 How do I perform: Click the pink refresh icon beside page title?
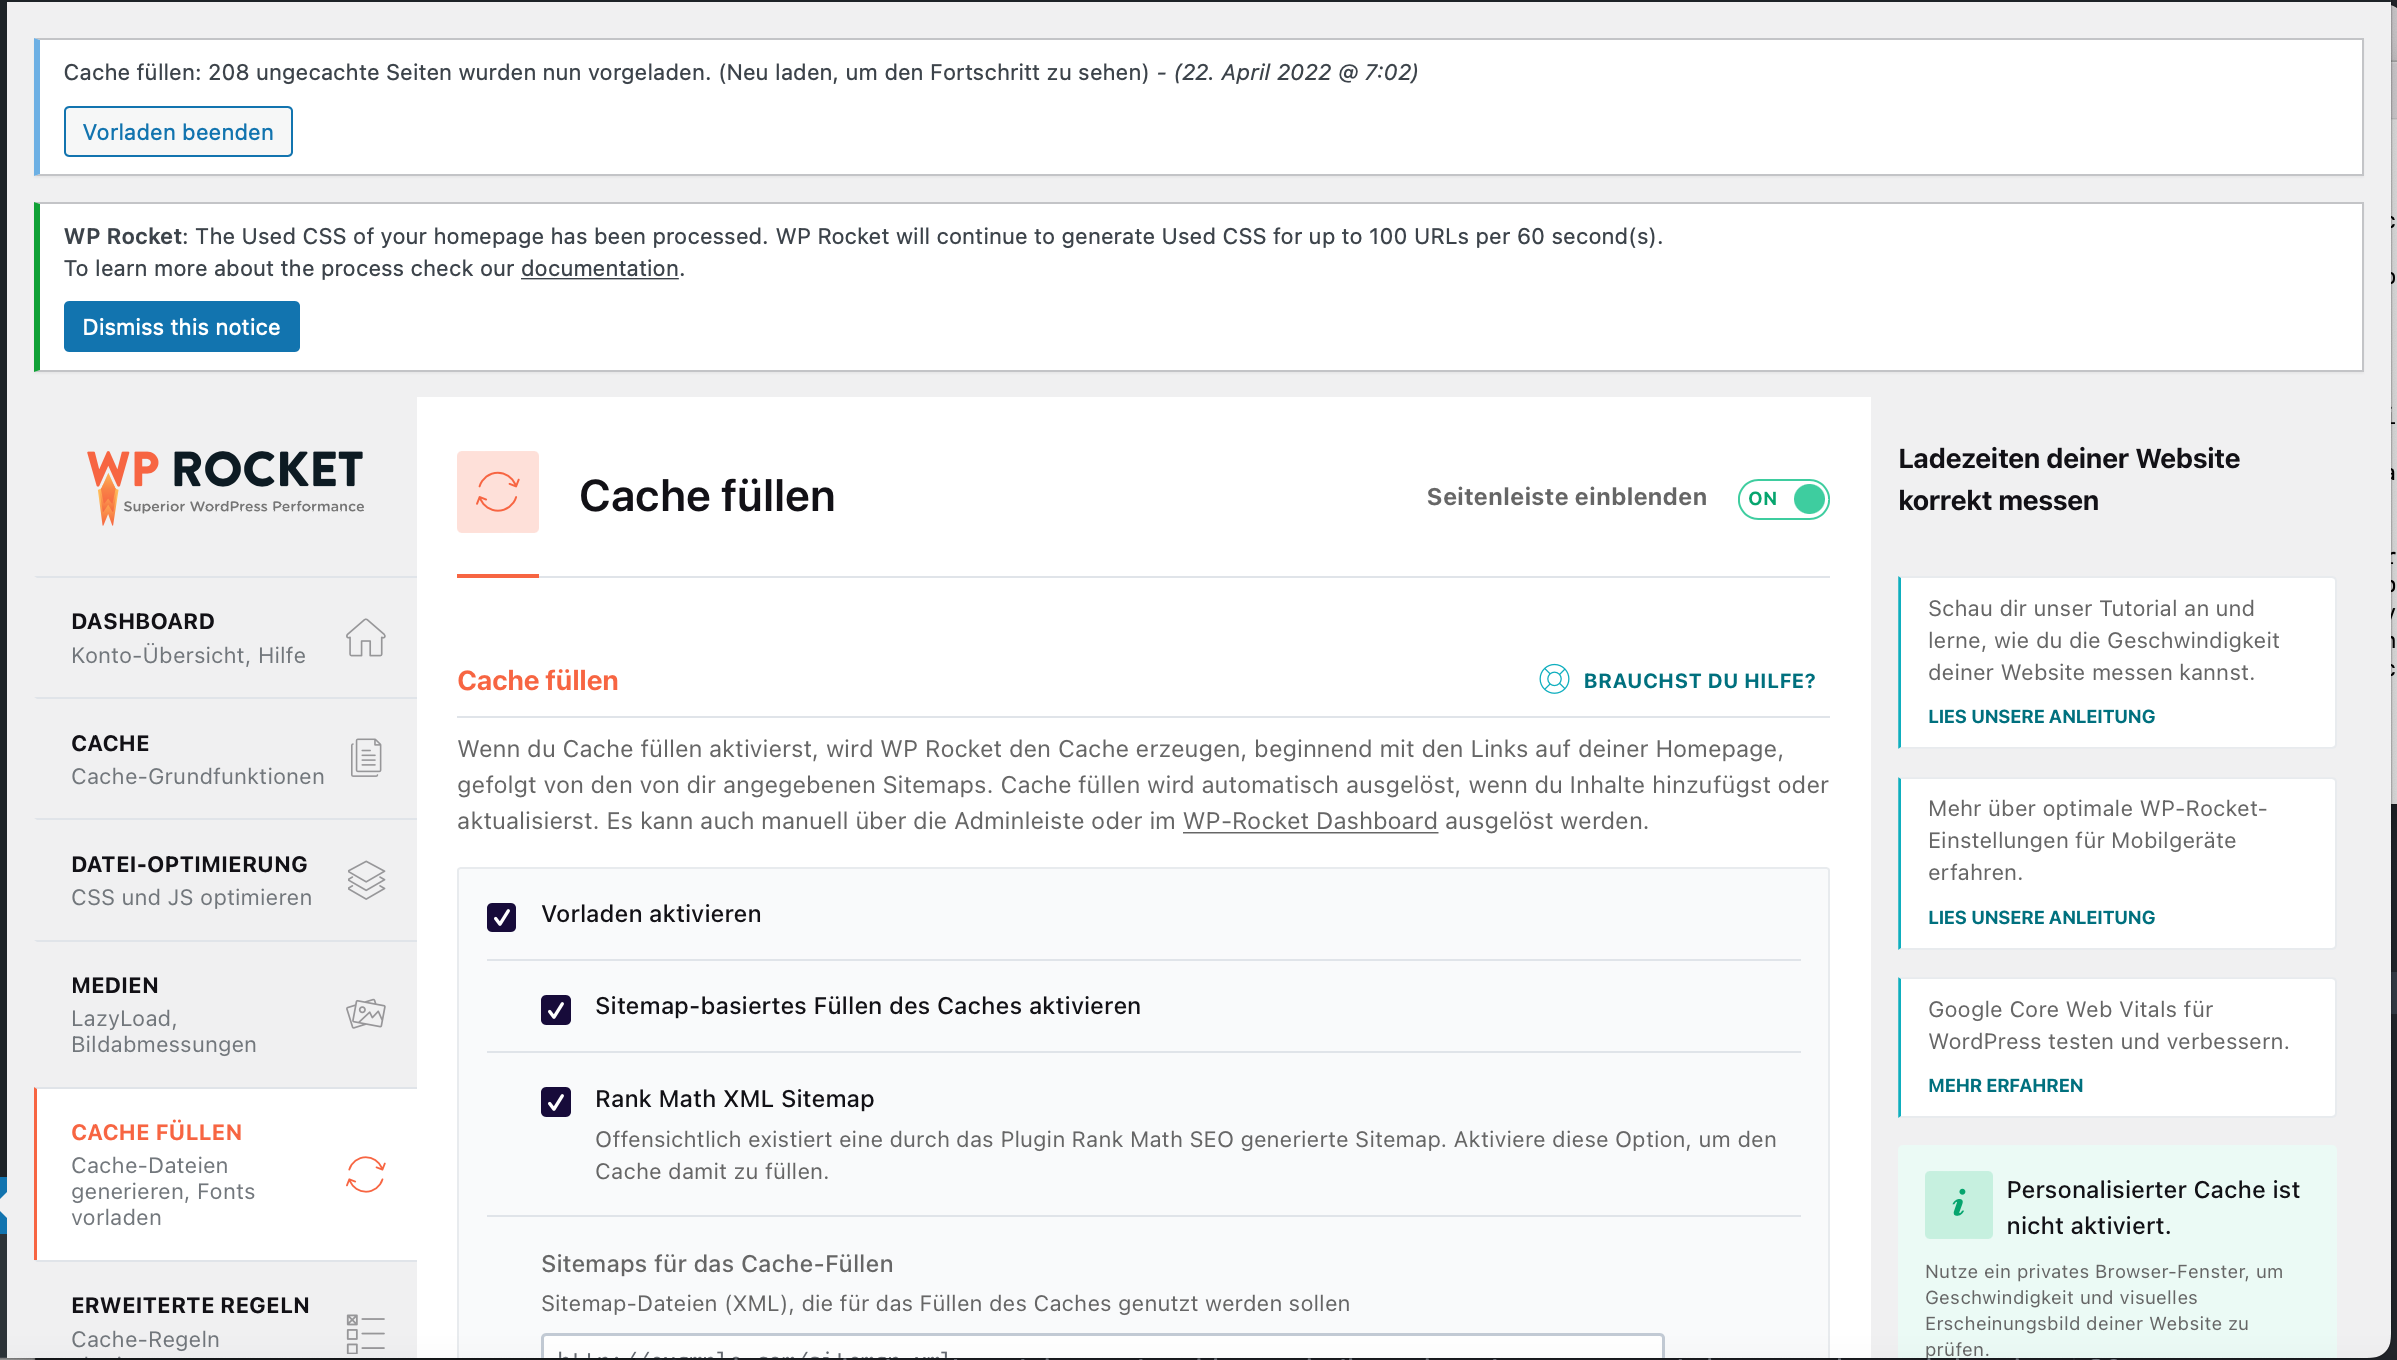[x=498, y=492]
